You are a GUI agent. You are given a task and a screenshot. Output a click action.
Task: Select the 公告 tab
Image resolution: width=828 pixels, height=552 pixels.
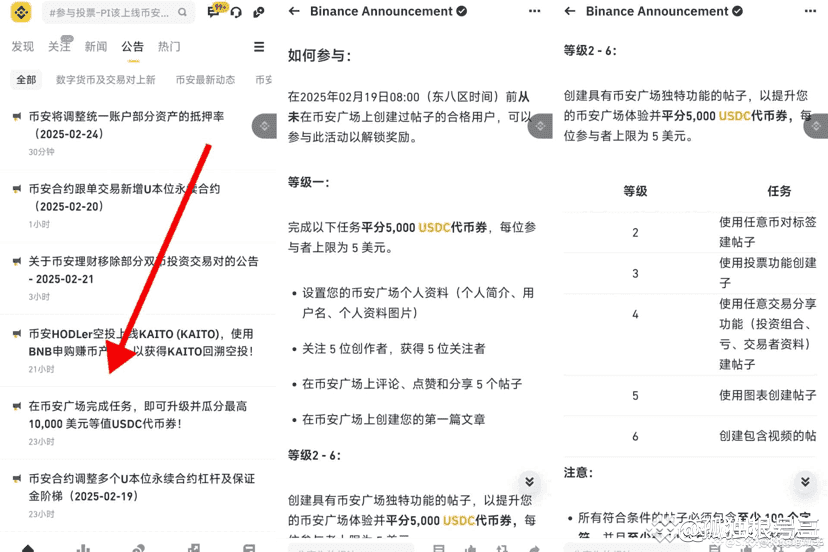click(x=133, y=46)
